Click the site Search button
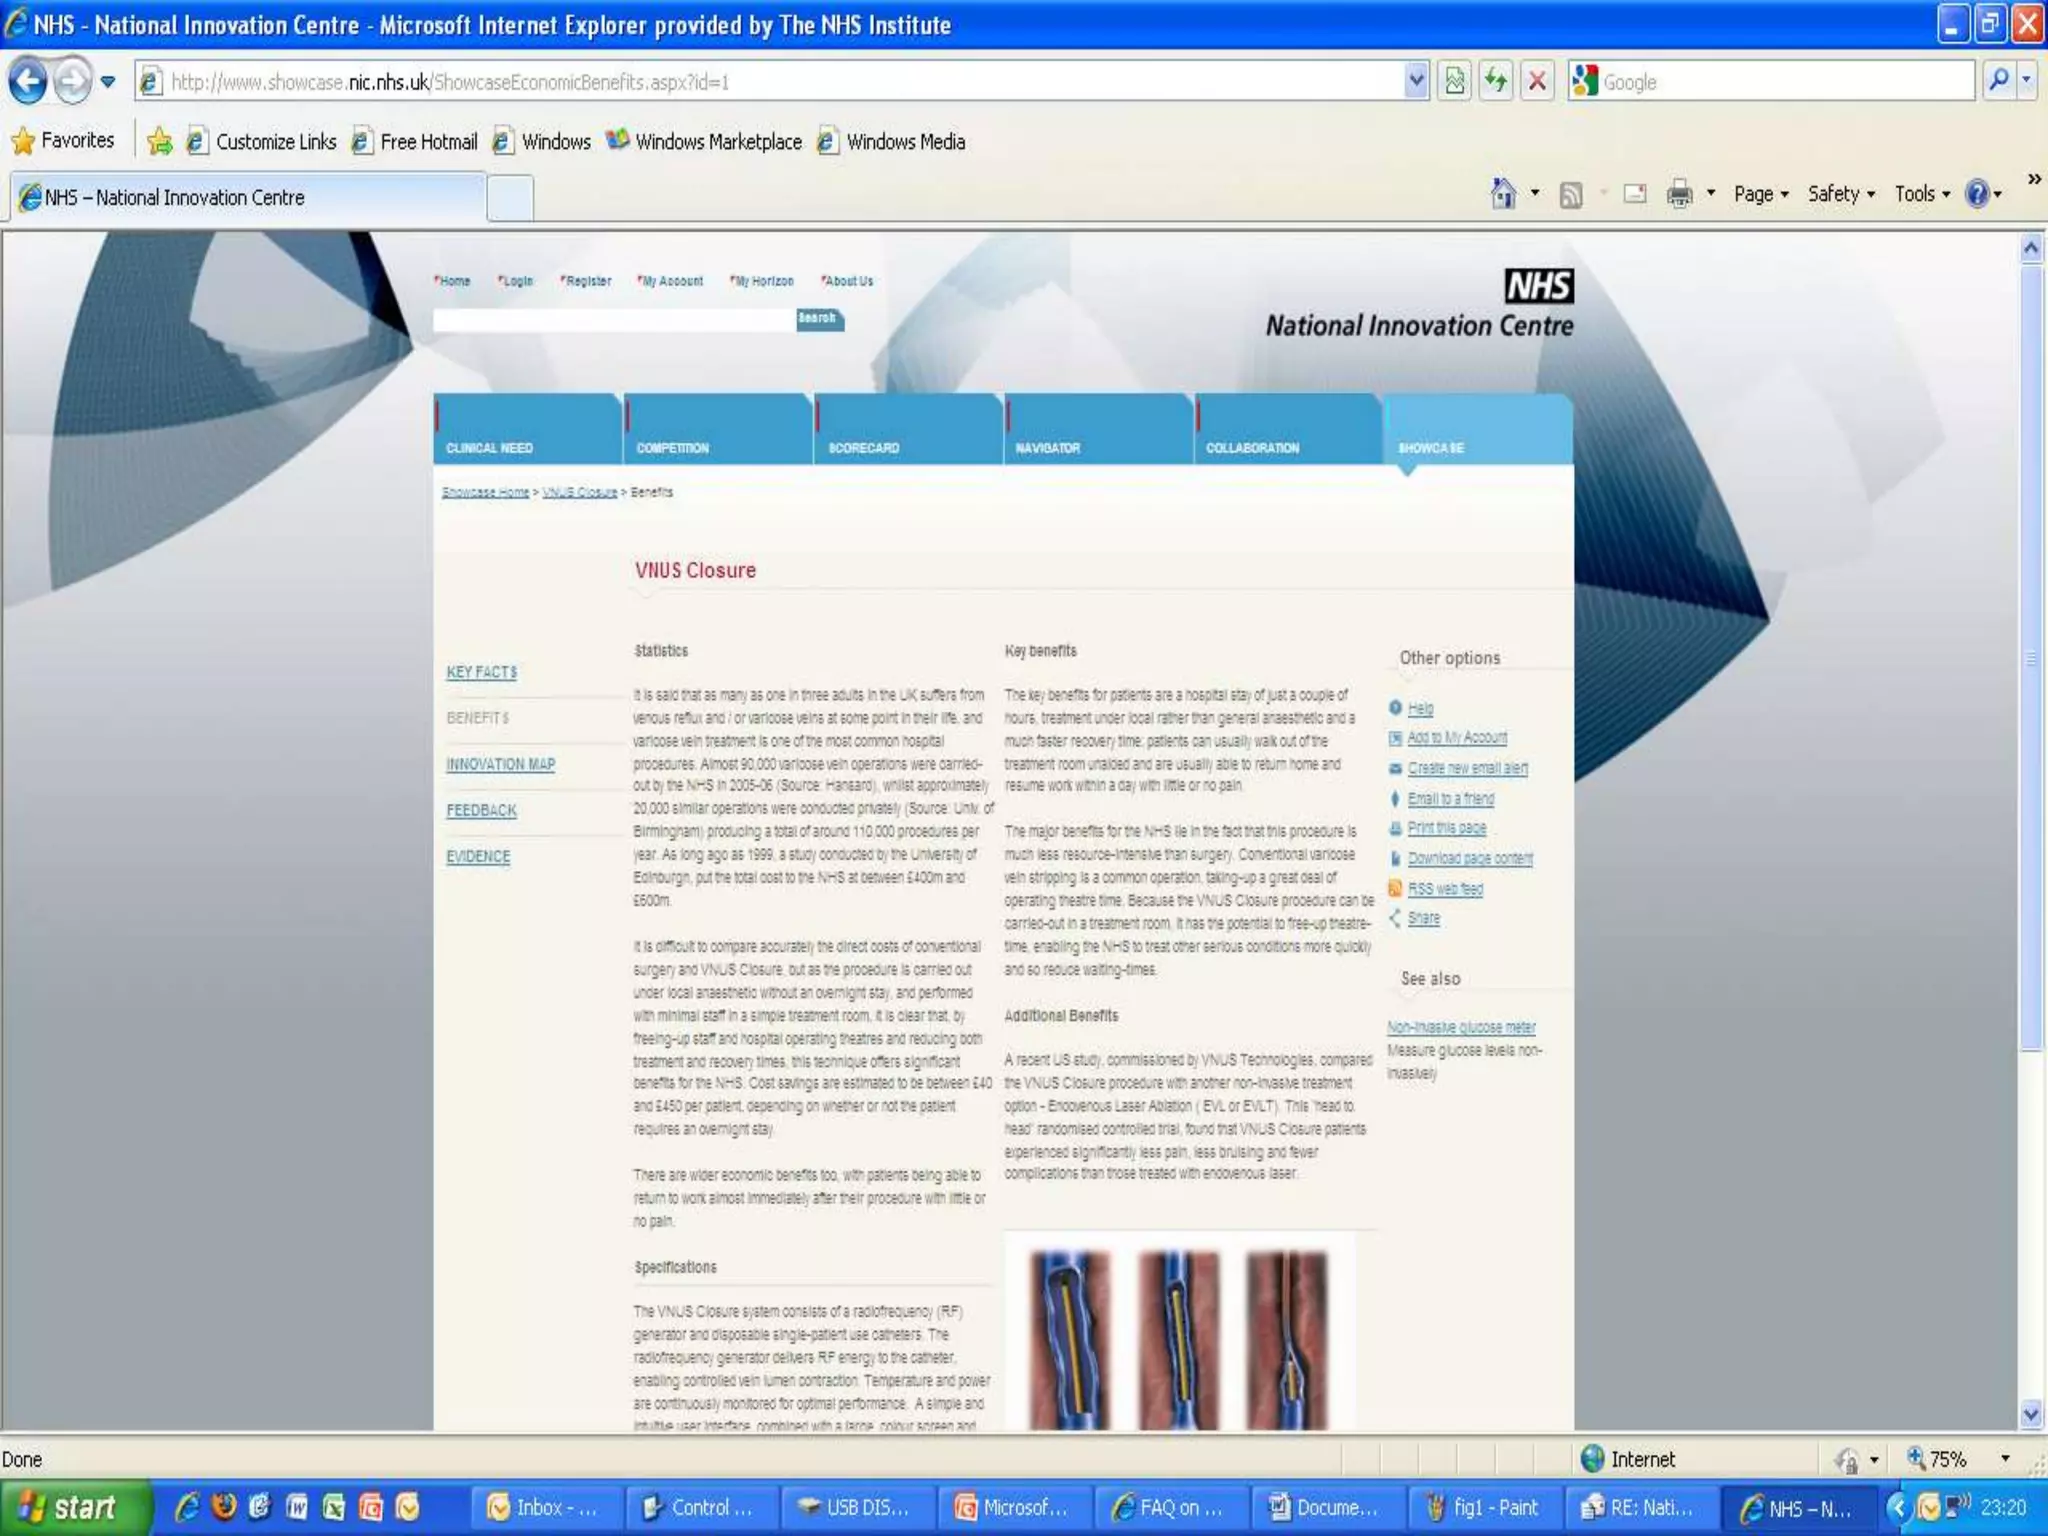Viewport: 2048px width, 1536px height. [x=819, y=318]
